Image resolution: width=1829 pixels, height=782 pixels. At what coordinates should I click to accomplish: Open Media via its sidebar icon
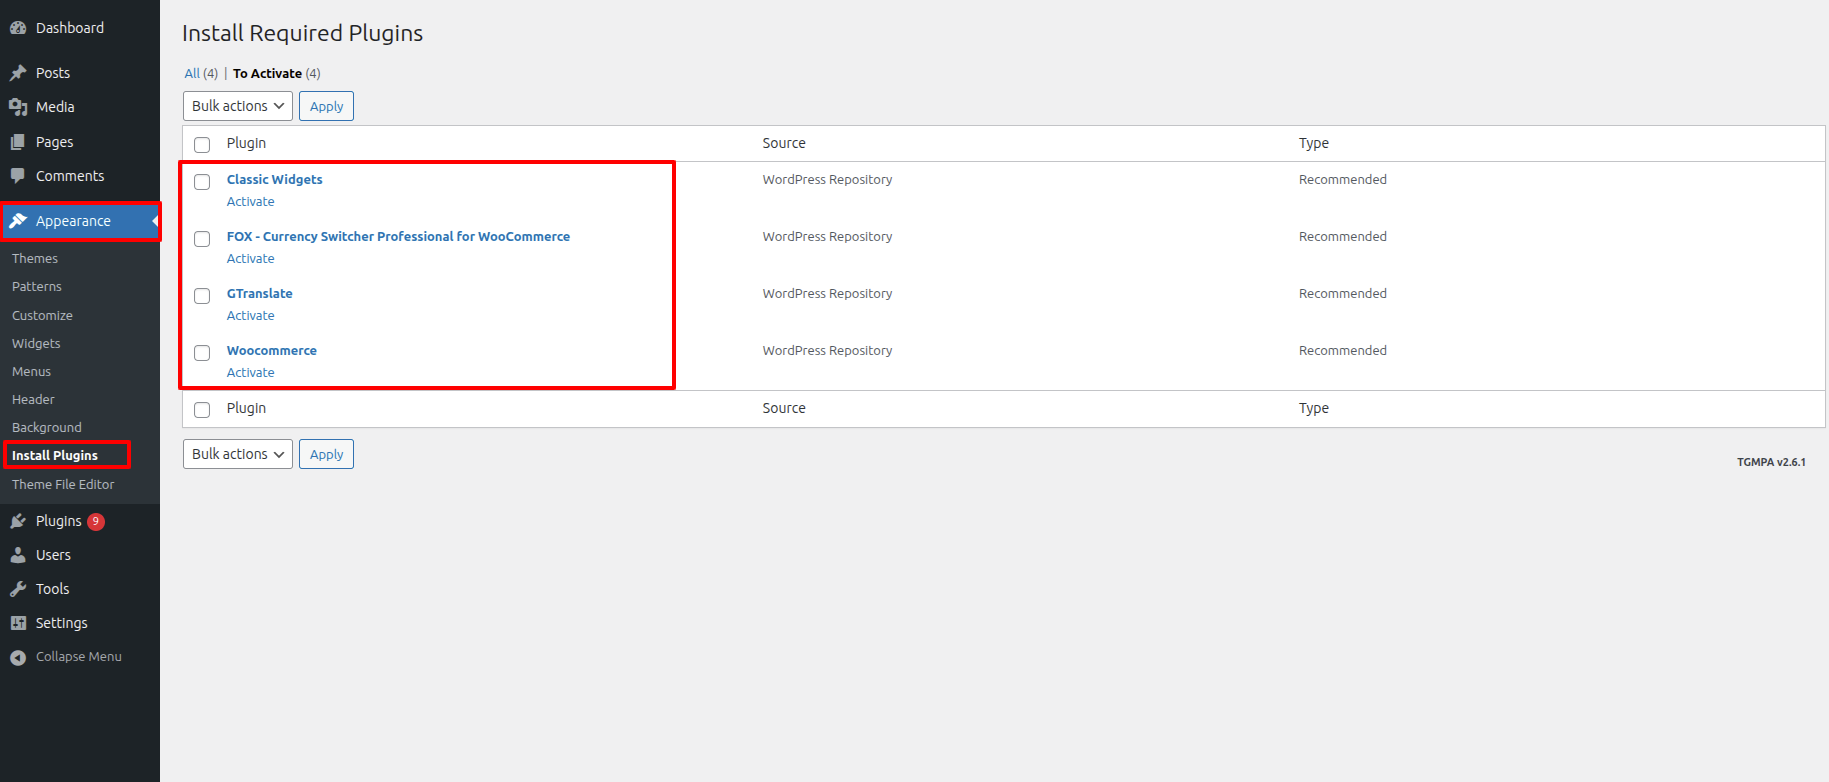[18, 107]
